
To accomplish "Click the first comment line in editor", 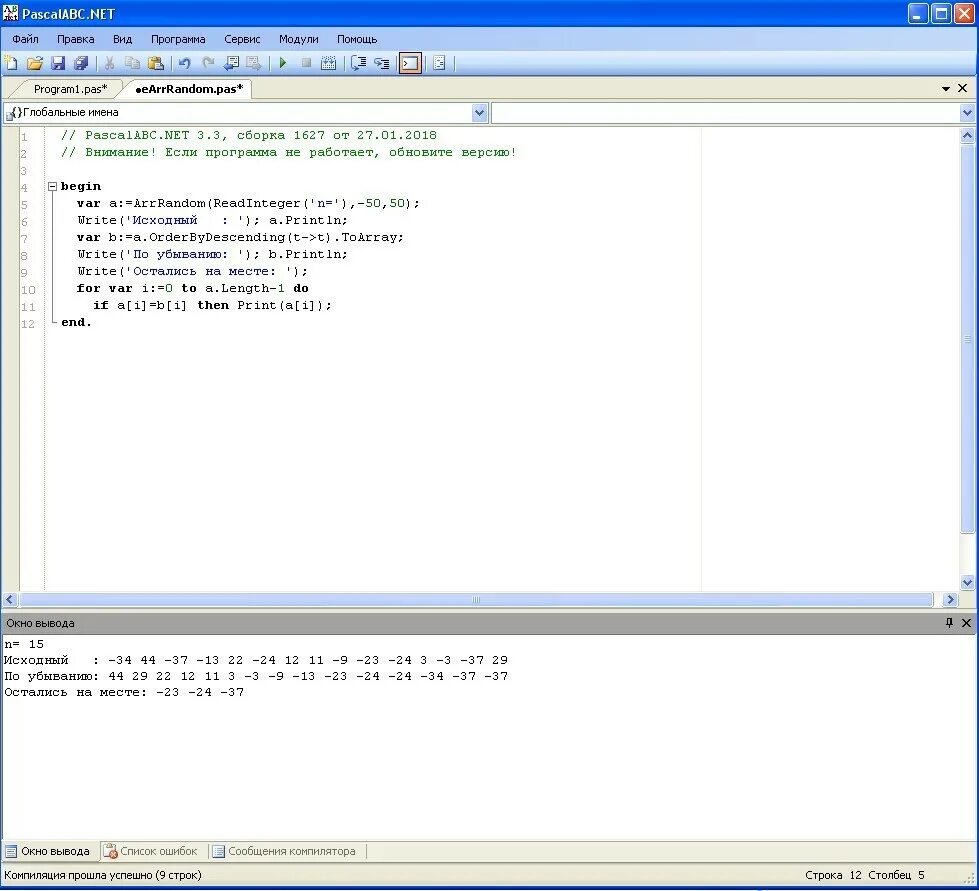I will pos(248,135).
